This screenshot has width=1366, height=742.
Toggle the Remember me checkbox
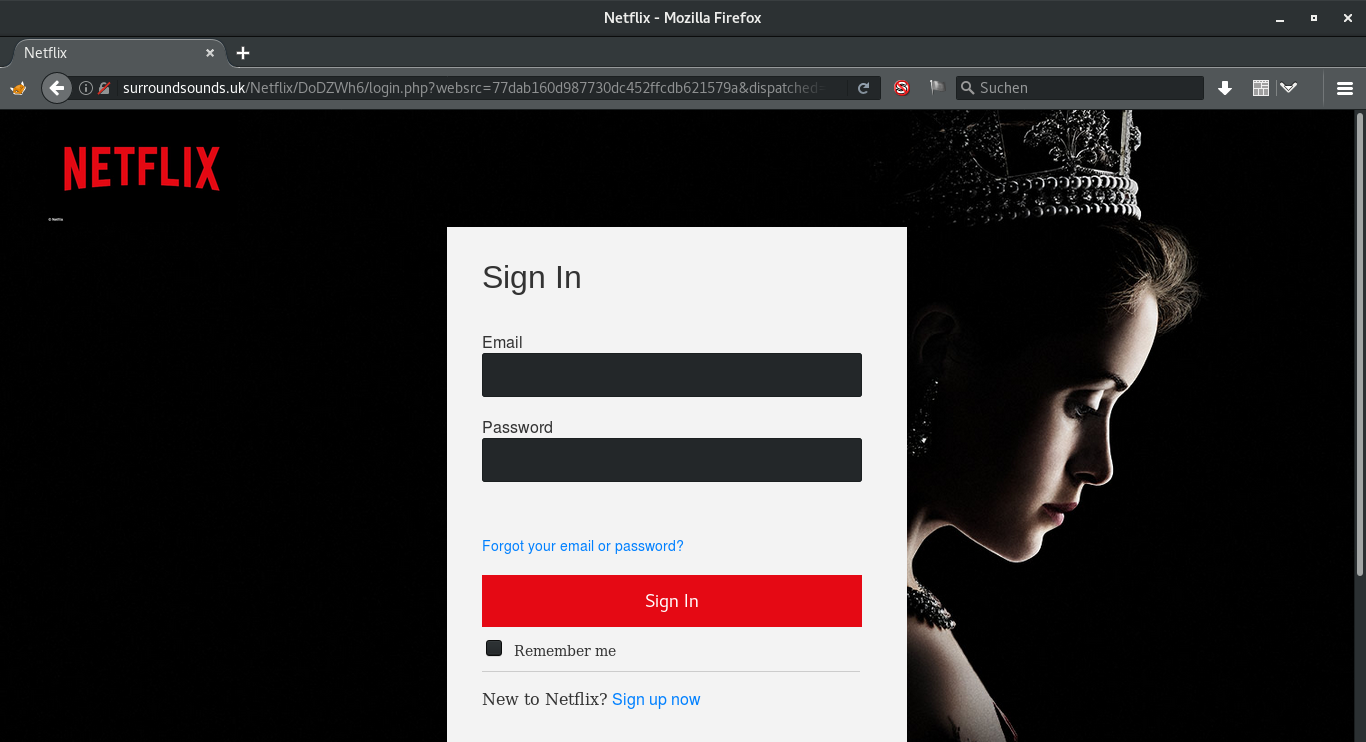pos(494,649)
